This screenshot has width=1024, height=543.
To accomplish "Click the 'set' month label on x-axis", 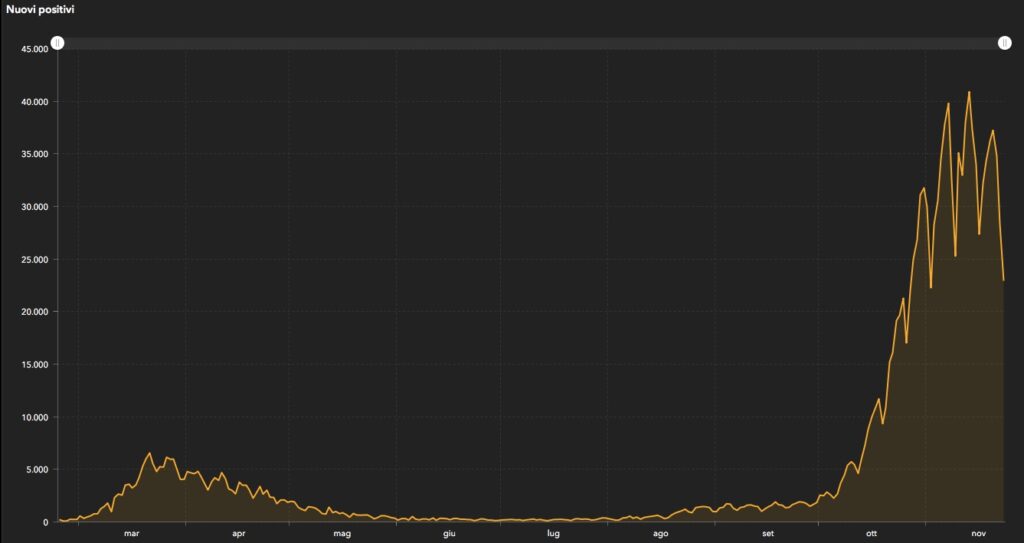I will 766,534.
